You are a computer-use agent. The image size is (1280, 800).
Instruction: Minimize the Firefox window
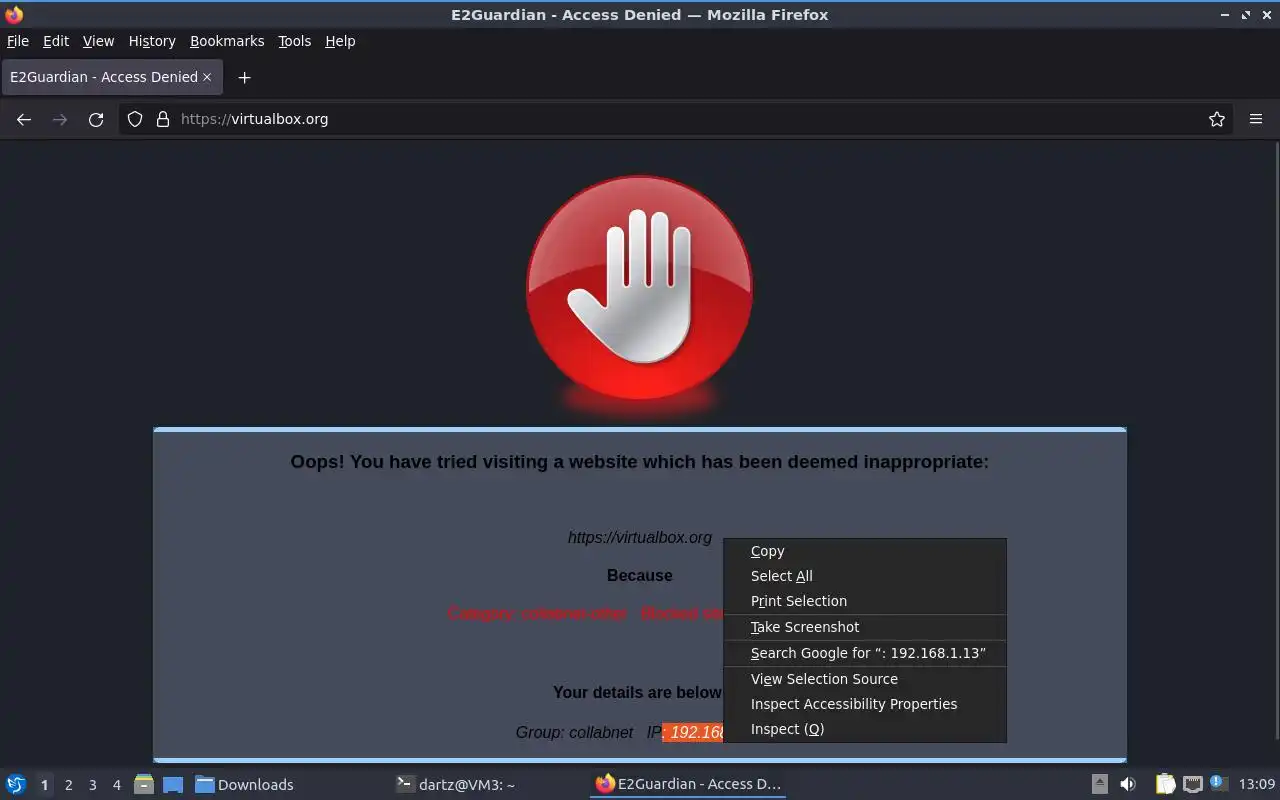click(x=1225, y=15)
